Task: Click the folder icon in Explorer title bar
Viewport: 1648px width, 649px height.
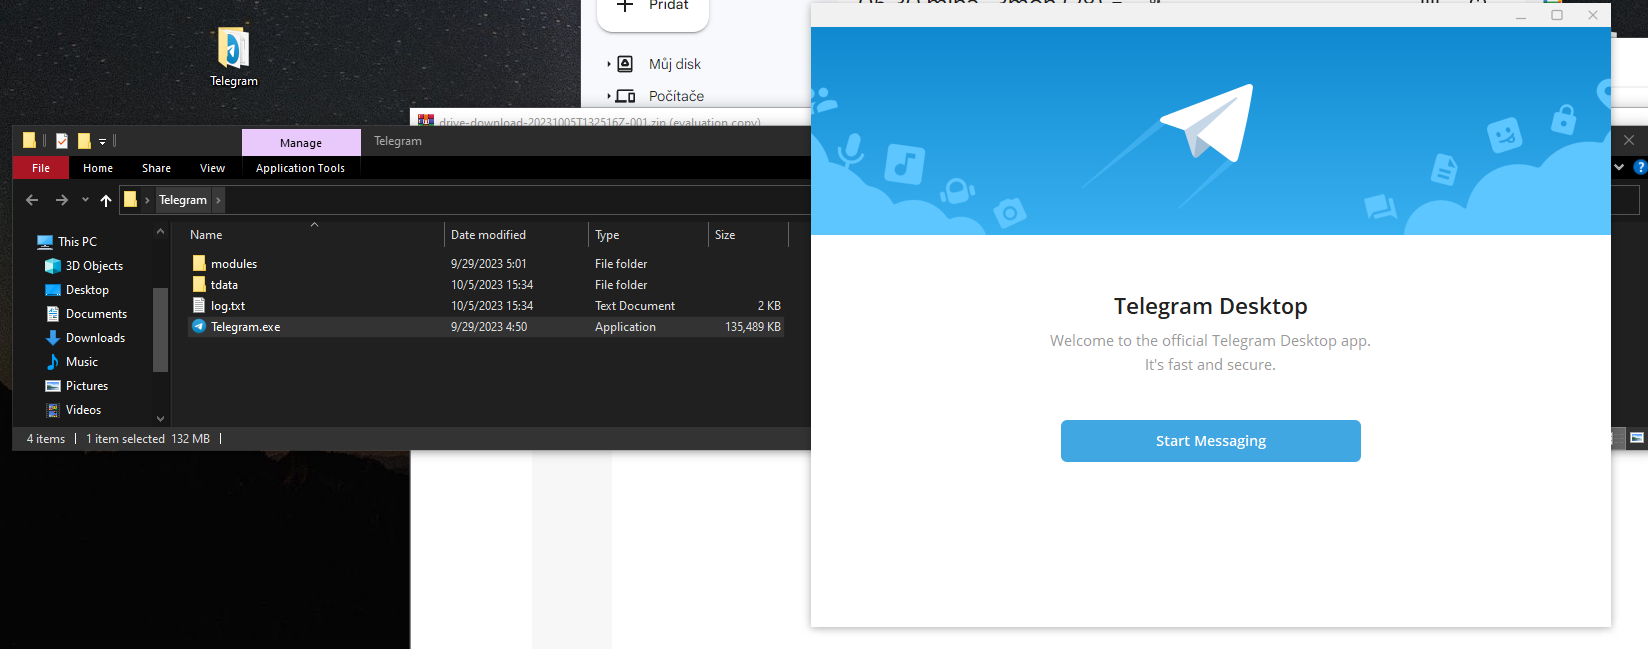Action: (x=29, y=141)
